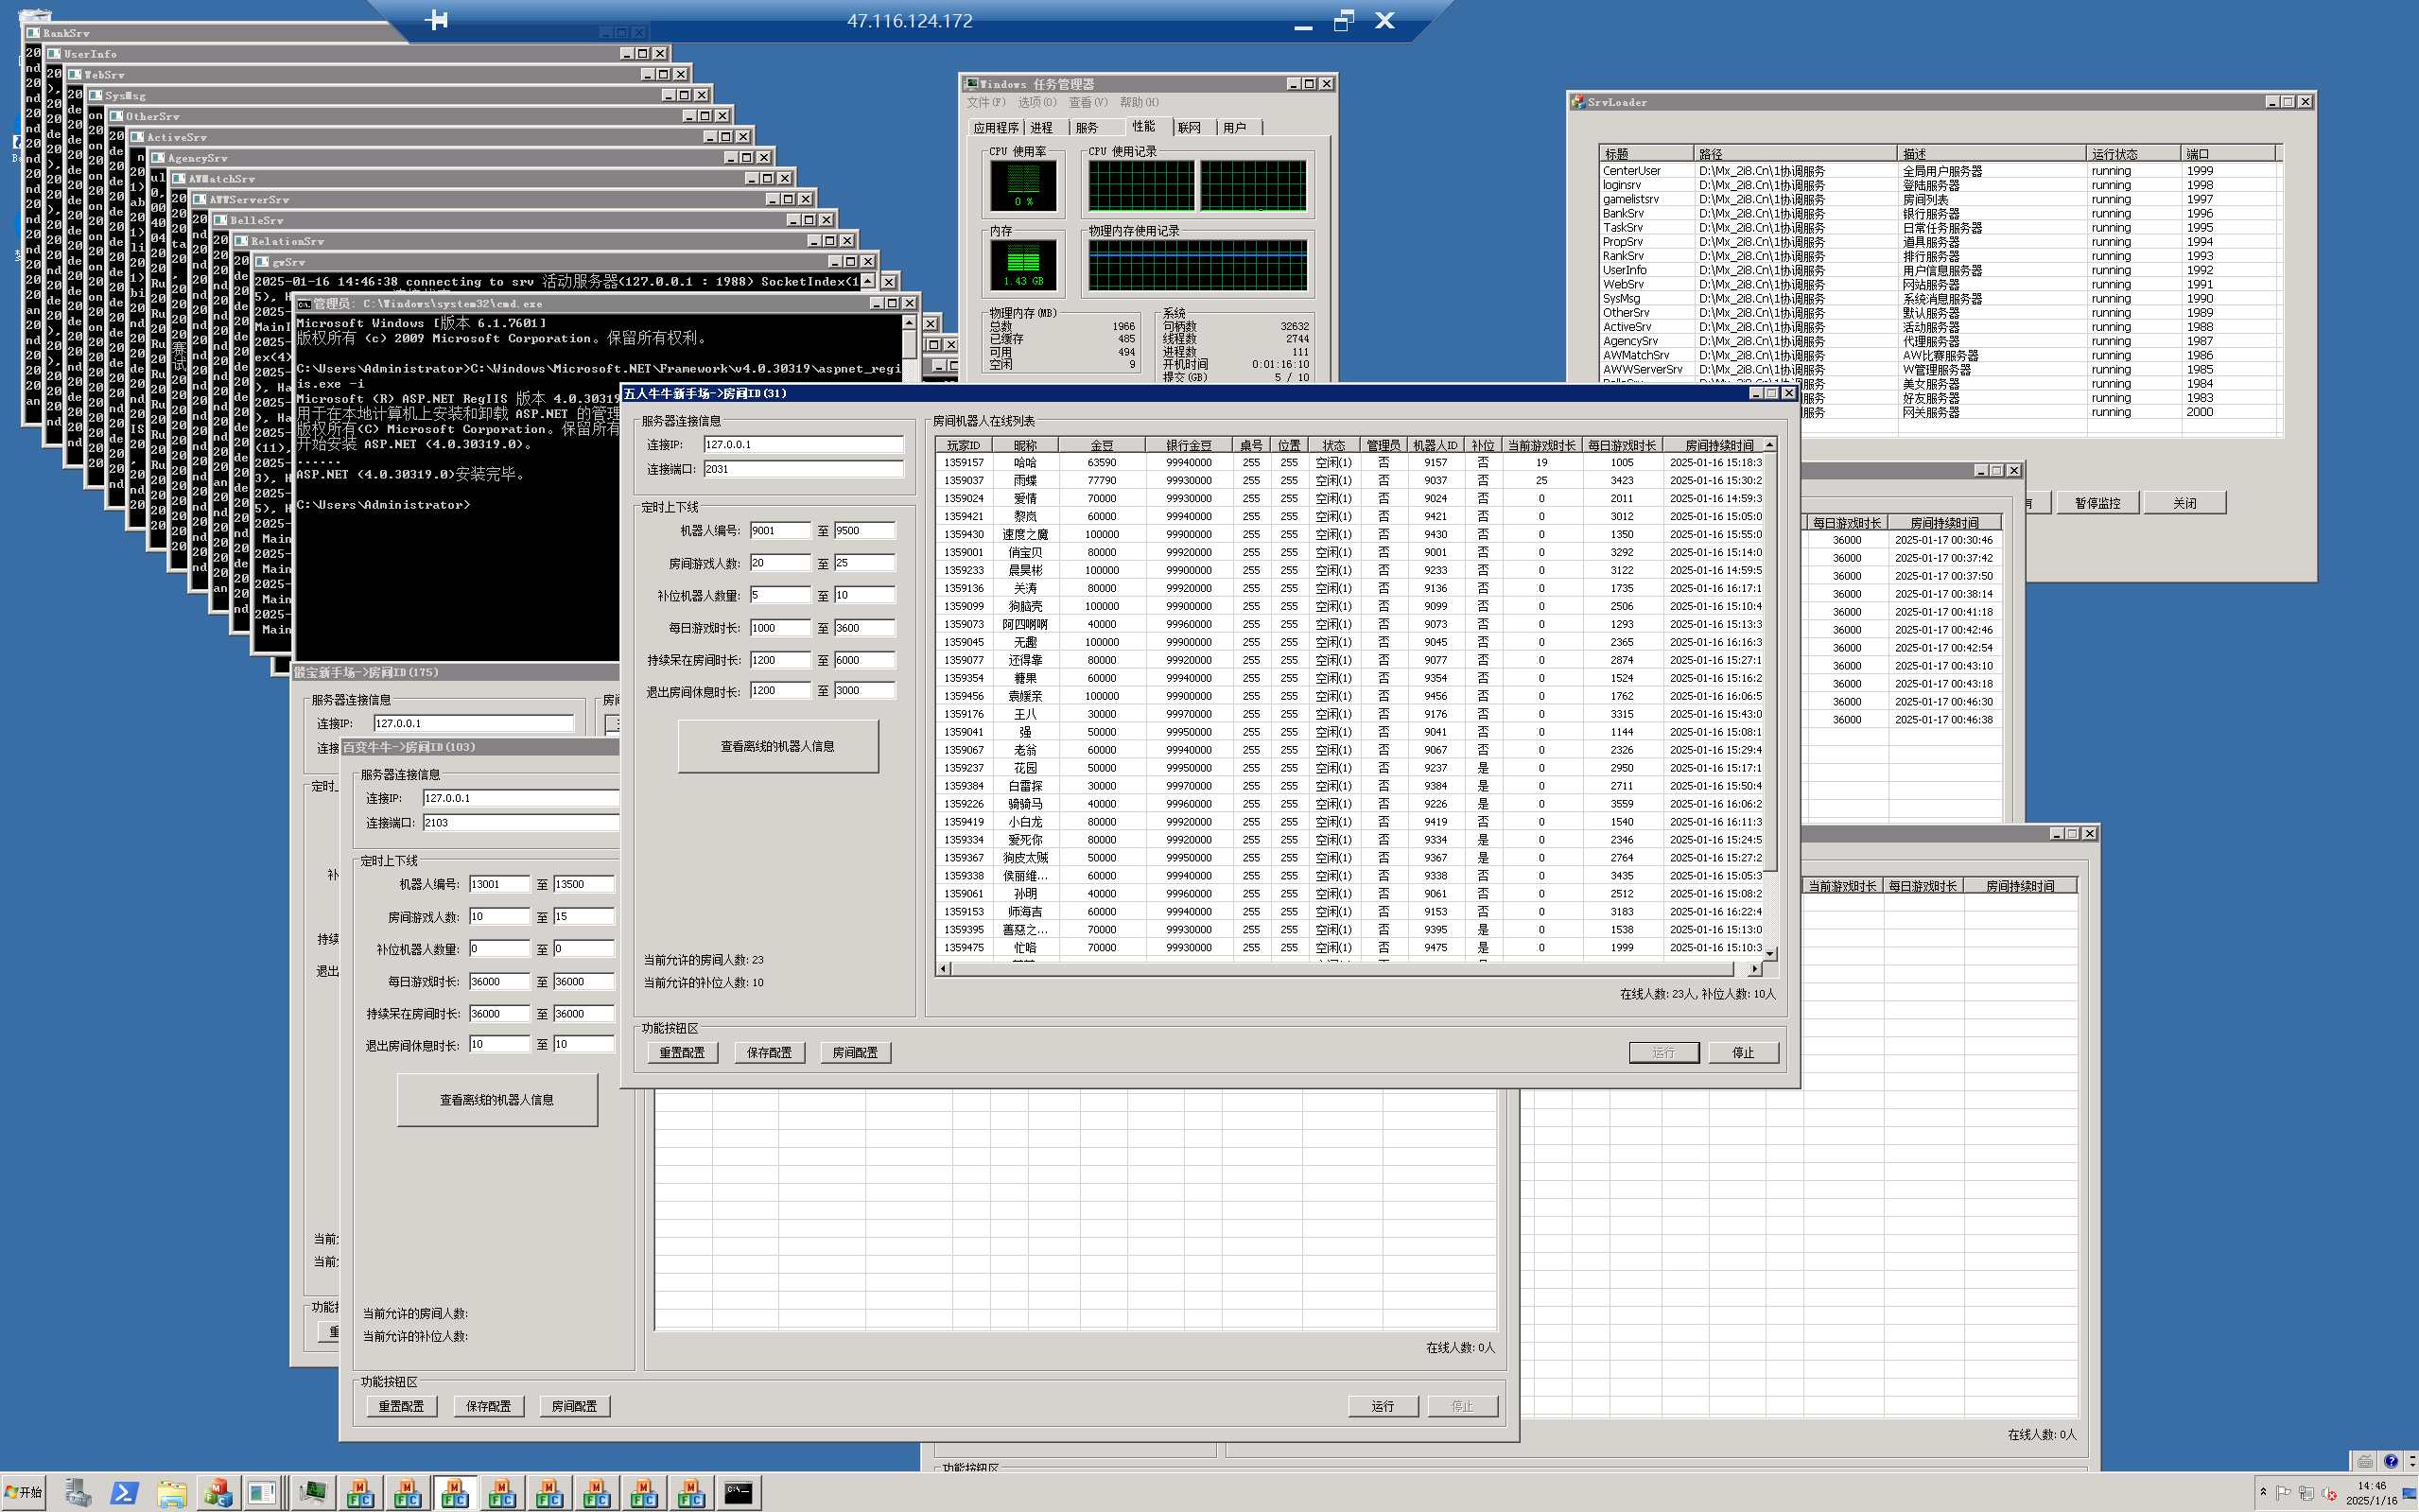Viewport: 2419px width, 1512px height.
Task: Click the 连接端口 field showing 2031
Action: [x=804, y=469]
